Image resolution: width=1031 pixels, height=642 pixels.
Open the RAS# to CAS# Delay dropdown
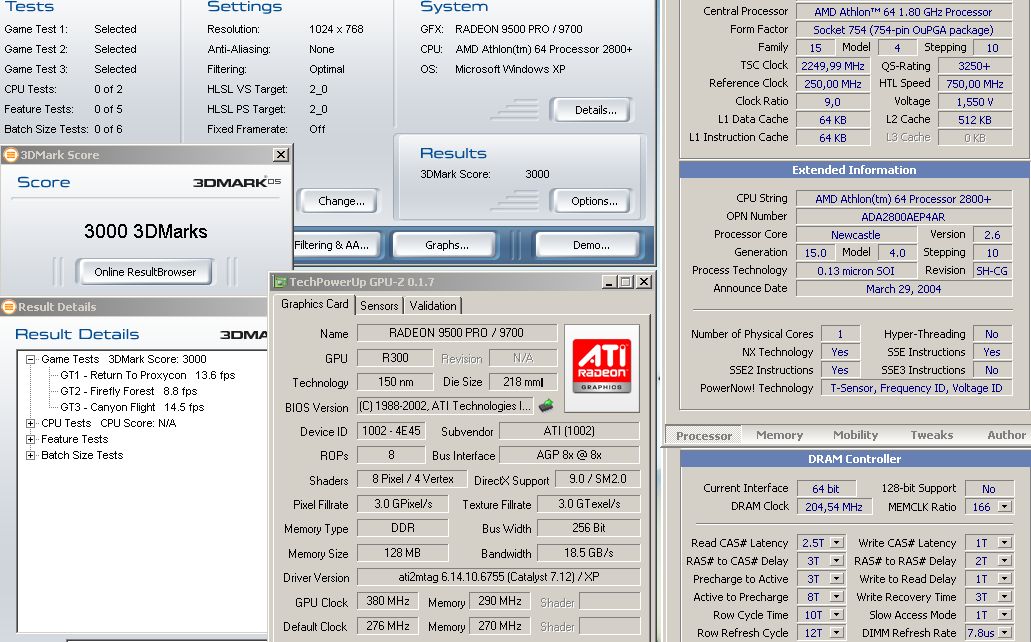pyautogui.click(x=836, y=560)
